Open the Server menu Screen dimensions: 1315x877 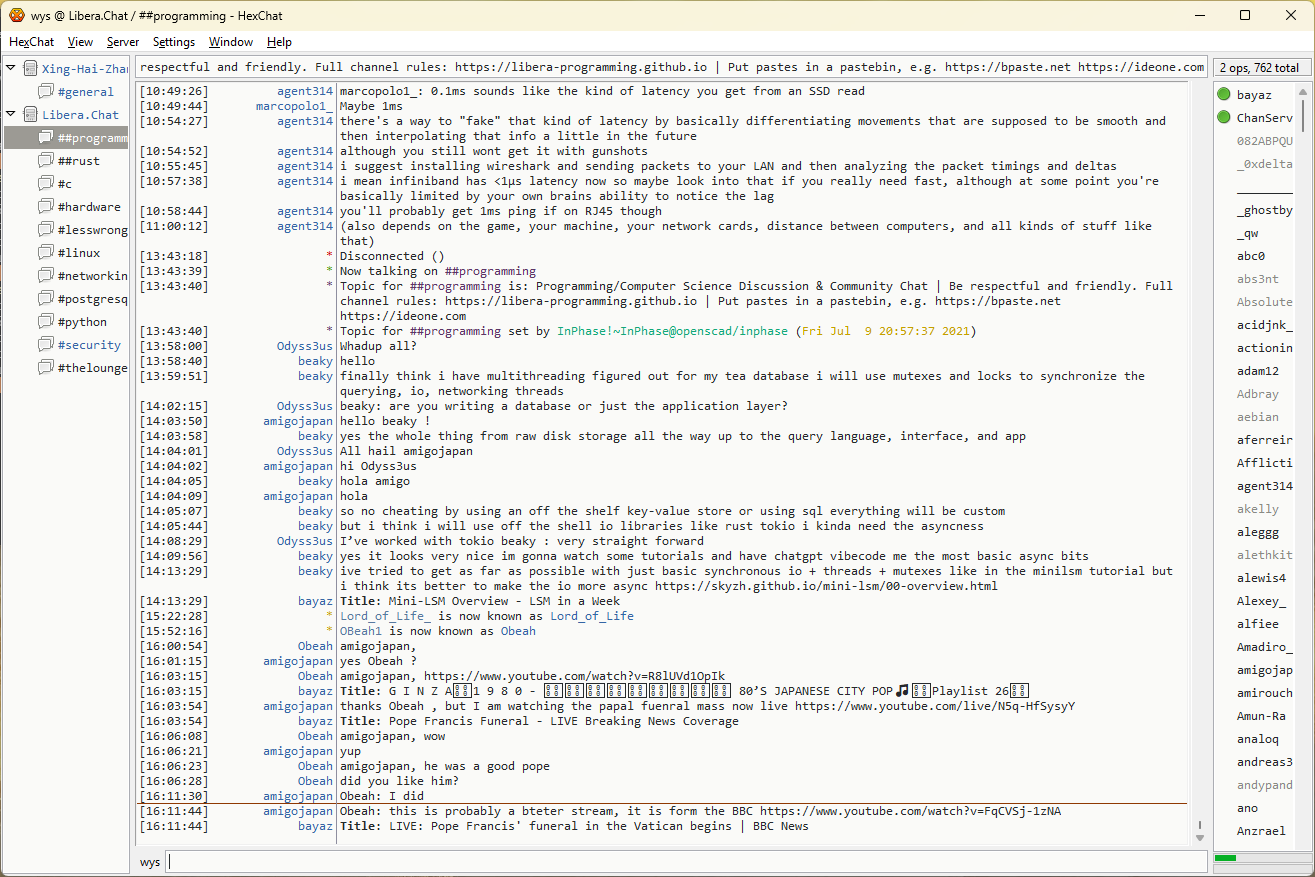(x=123, y=42)
